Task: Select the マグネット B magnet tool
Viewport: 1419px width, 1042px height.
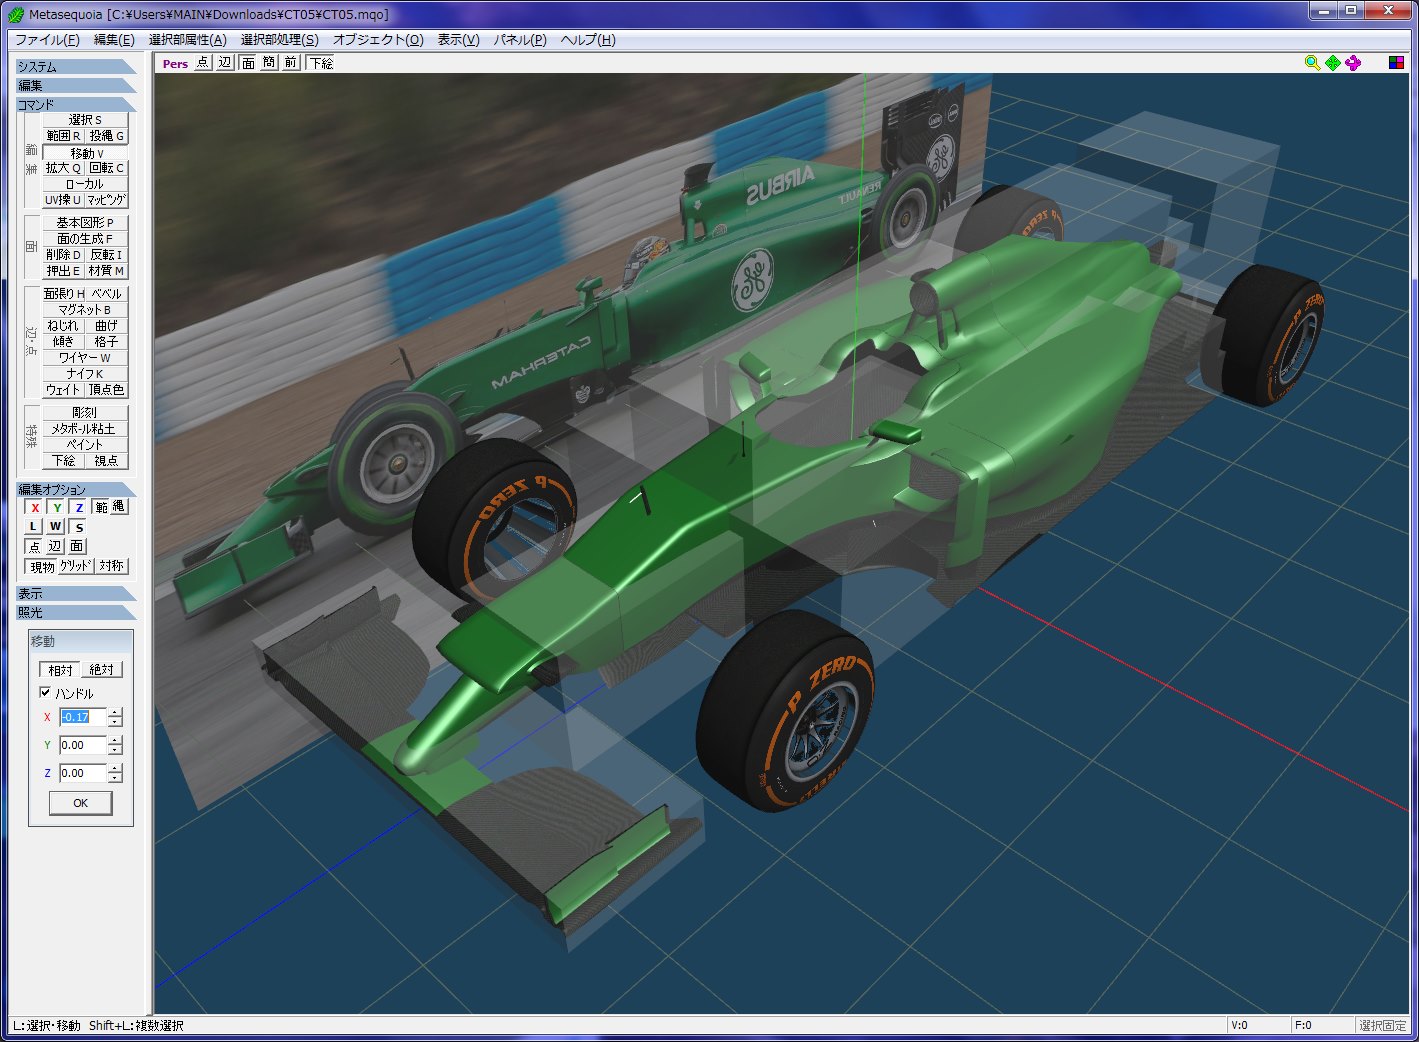Action: (x=85, y=309)
